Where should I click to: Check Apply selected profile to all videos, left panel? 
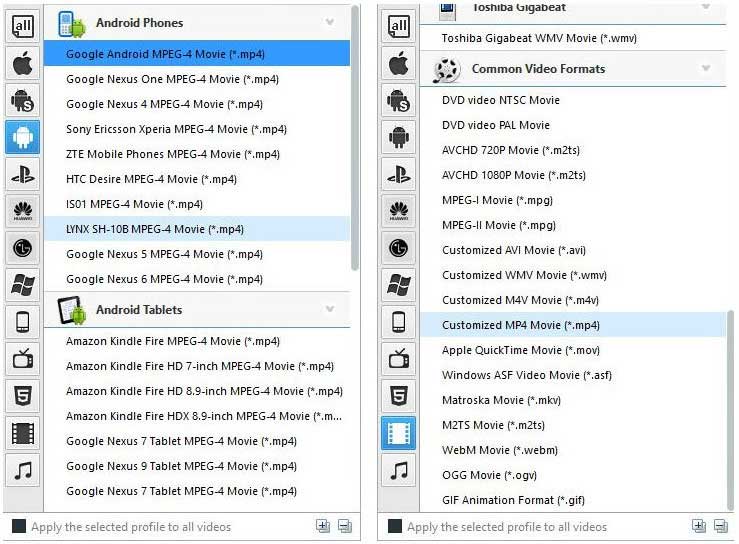[19, 526]
